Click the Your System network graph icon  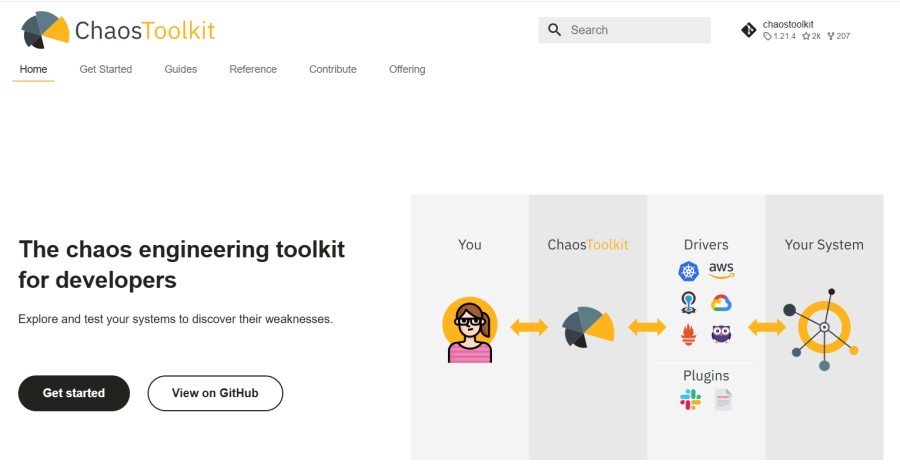point(824,329)
